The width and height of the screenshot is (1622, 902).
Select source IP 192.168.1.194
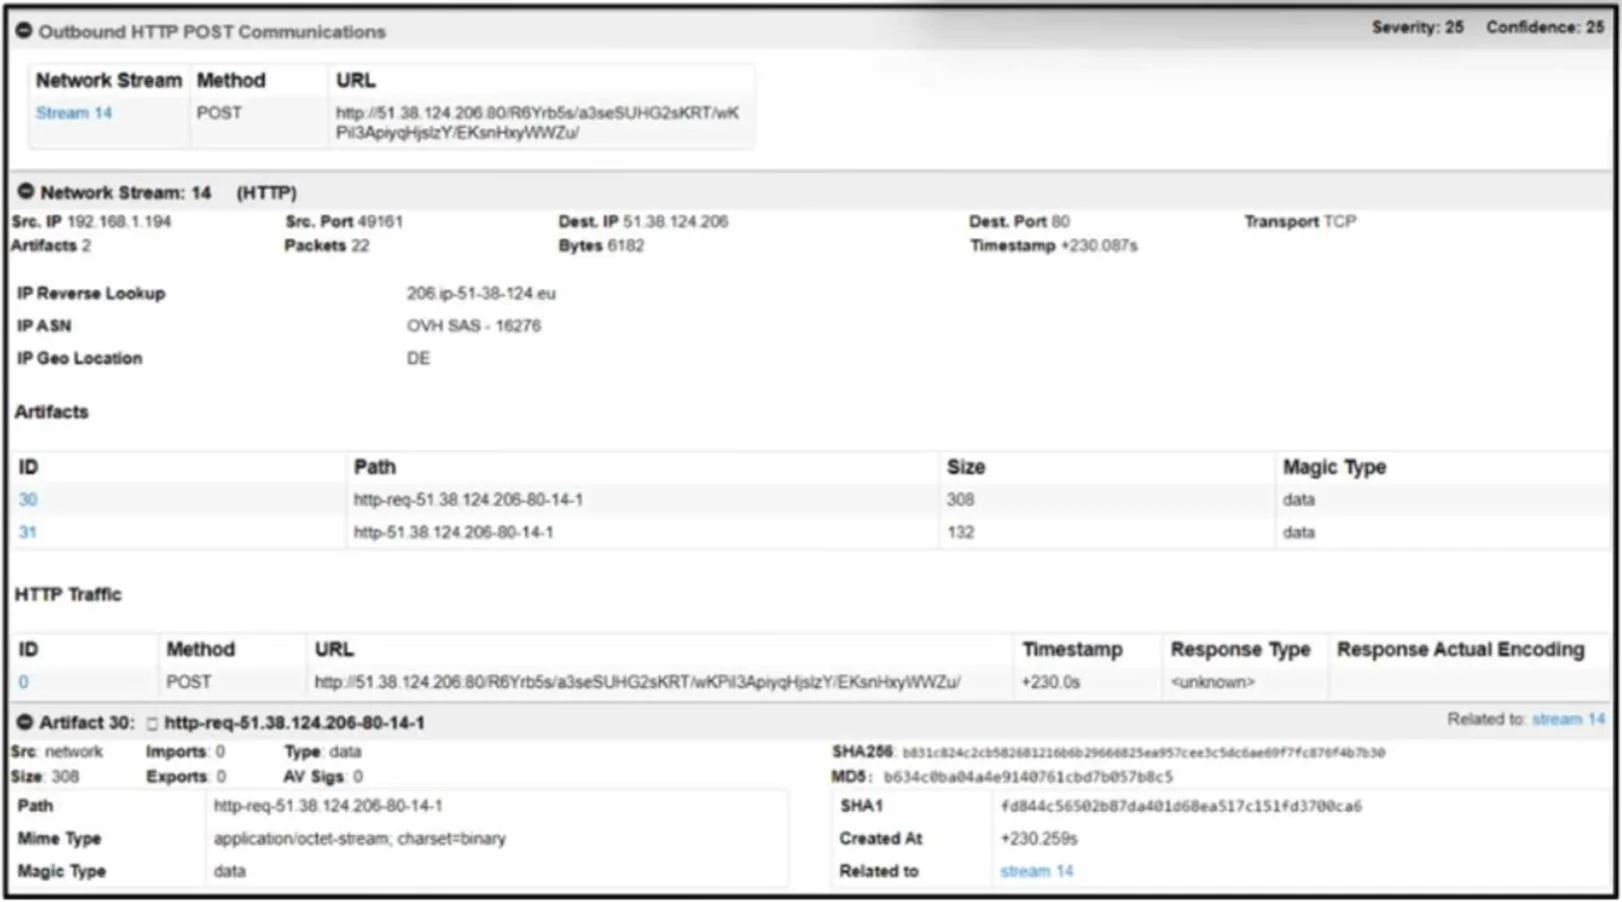(119, 221)
